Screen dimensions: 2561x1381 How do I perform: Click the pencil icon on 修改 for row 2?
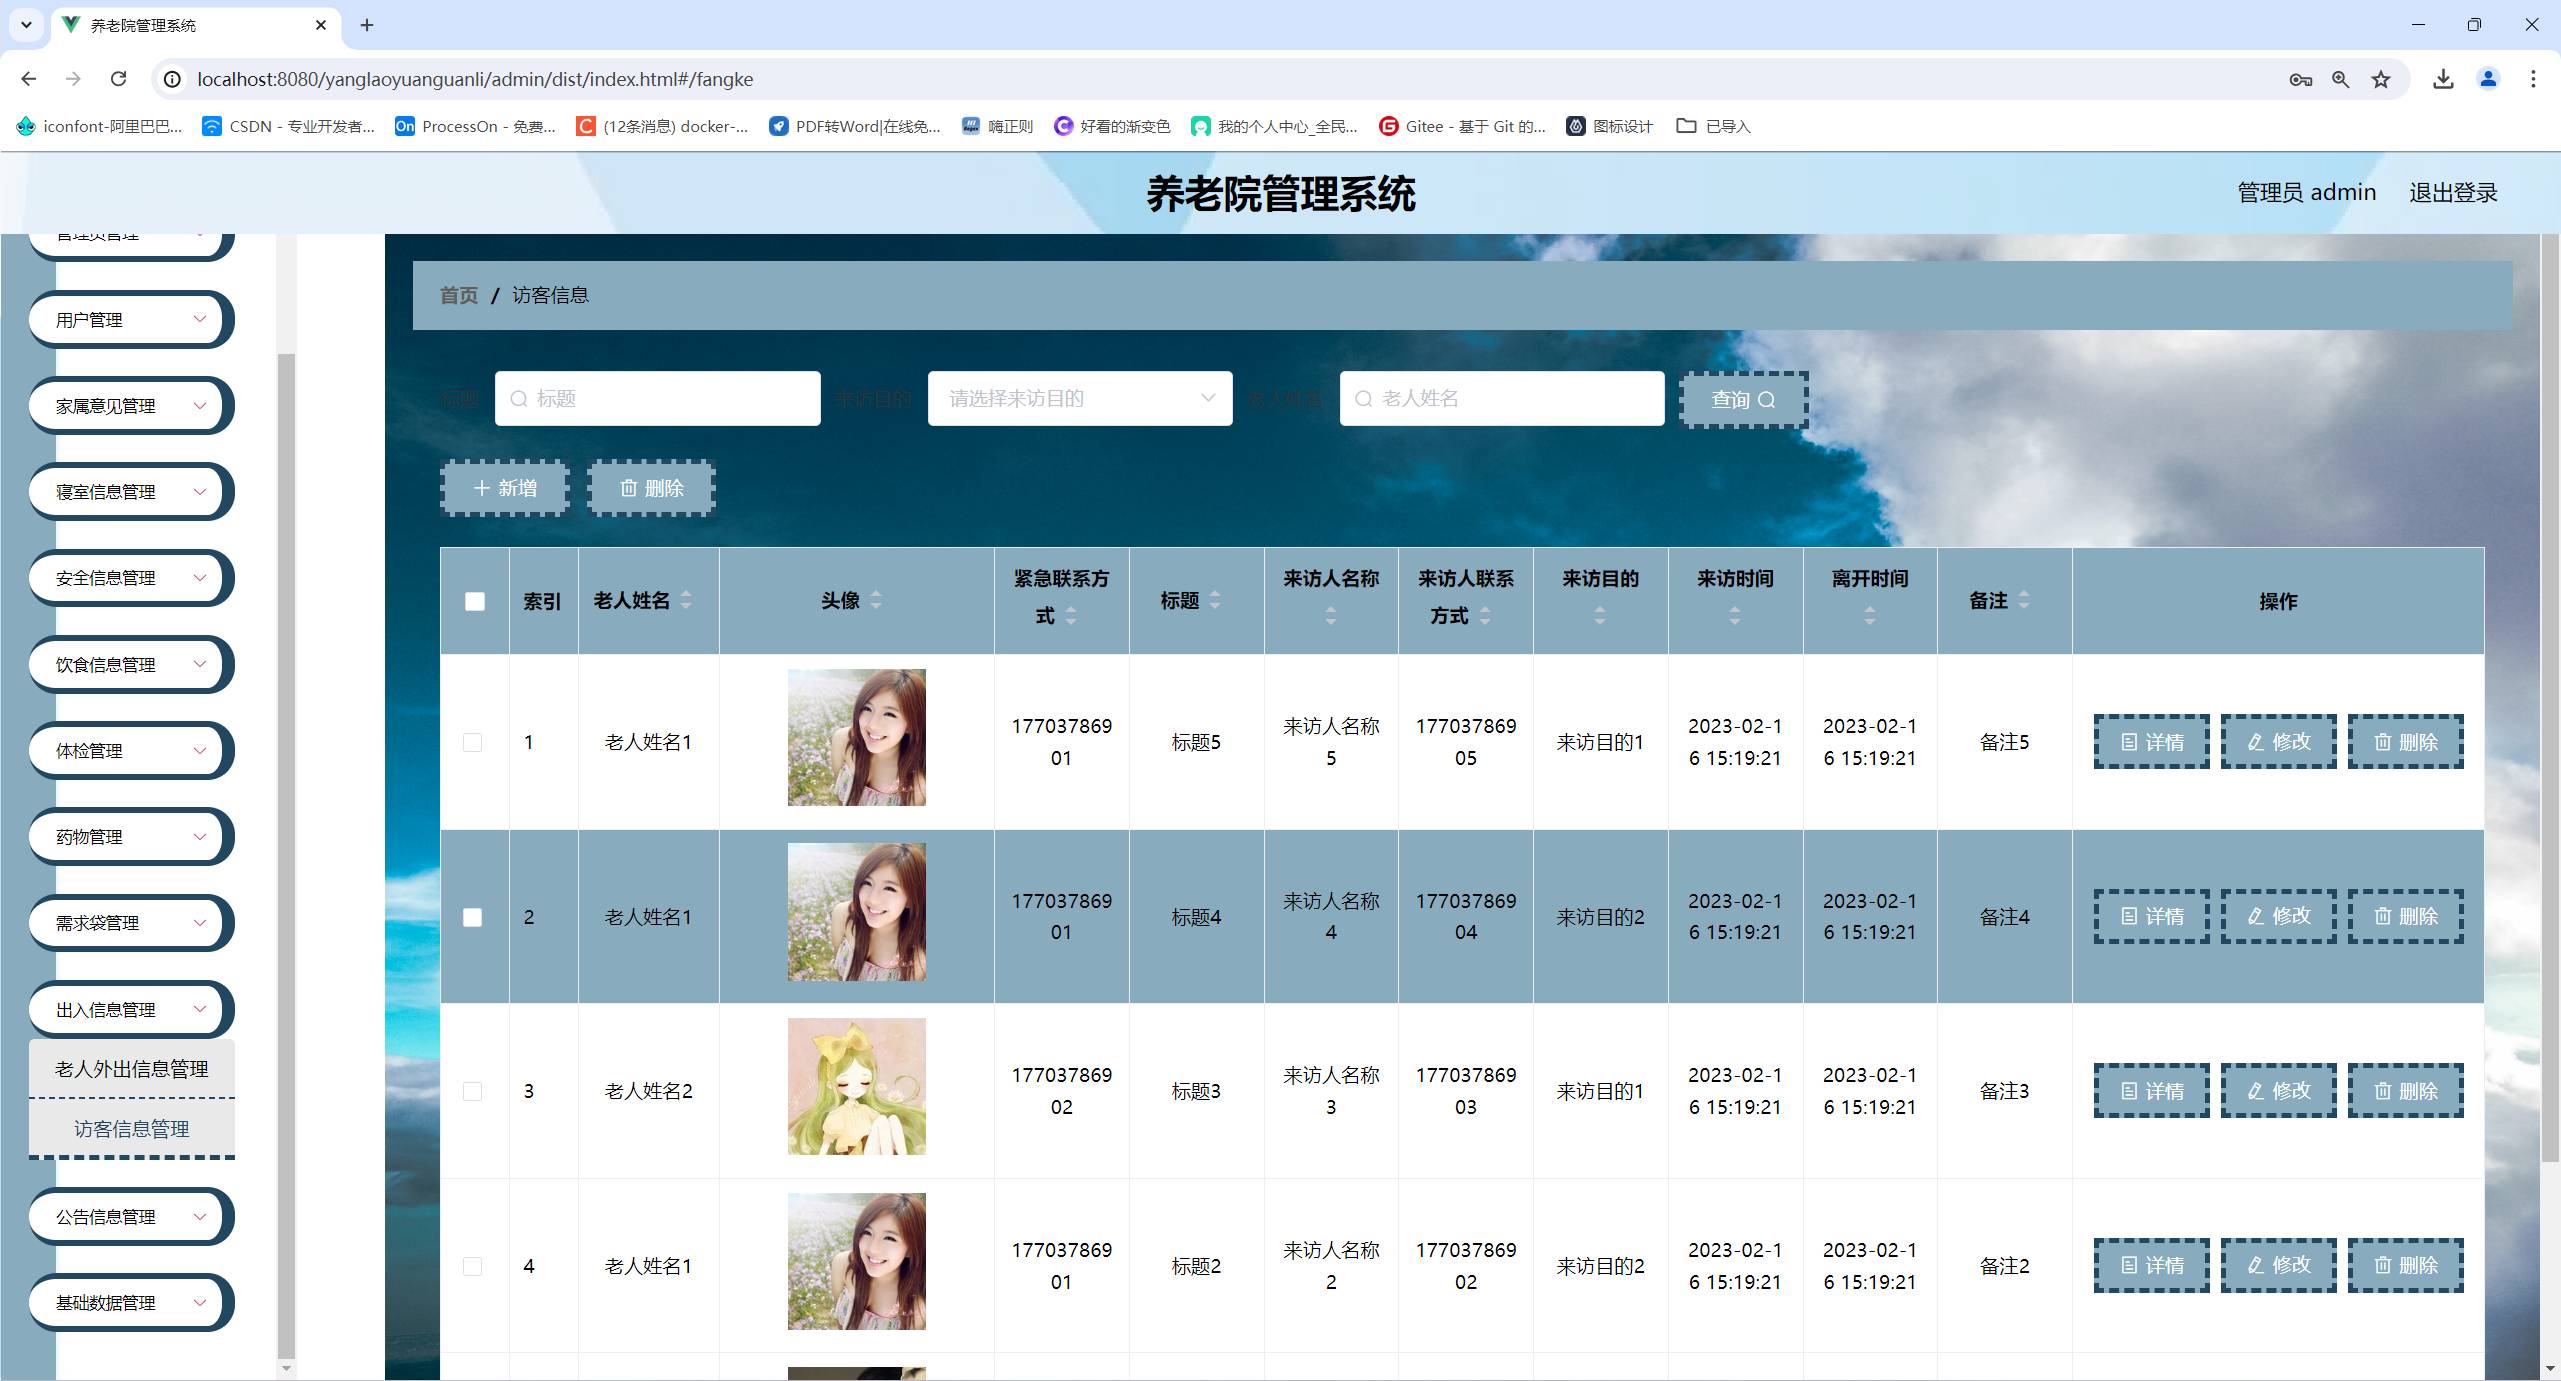tap(2254, 916)
